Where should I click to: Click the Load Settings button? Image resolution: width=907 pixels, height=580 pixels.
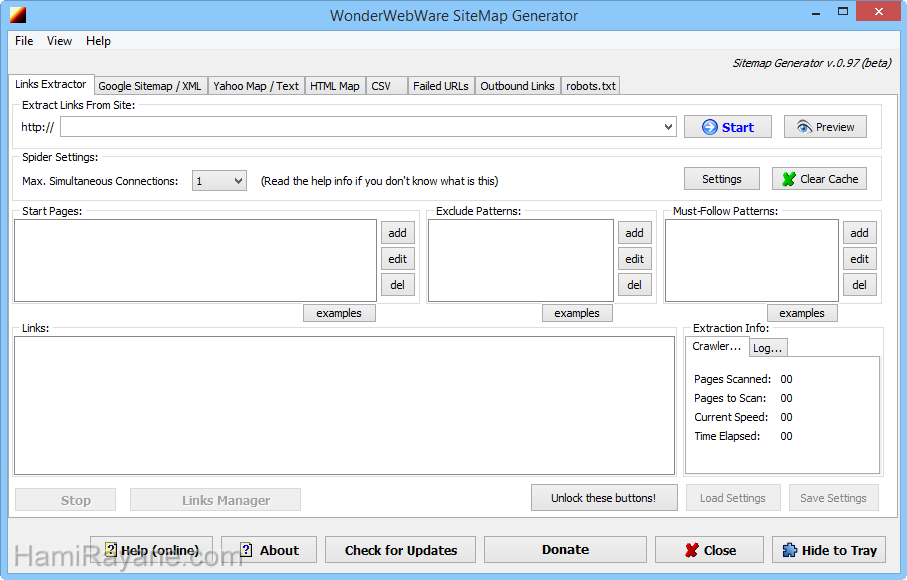point(733,498)
